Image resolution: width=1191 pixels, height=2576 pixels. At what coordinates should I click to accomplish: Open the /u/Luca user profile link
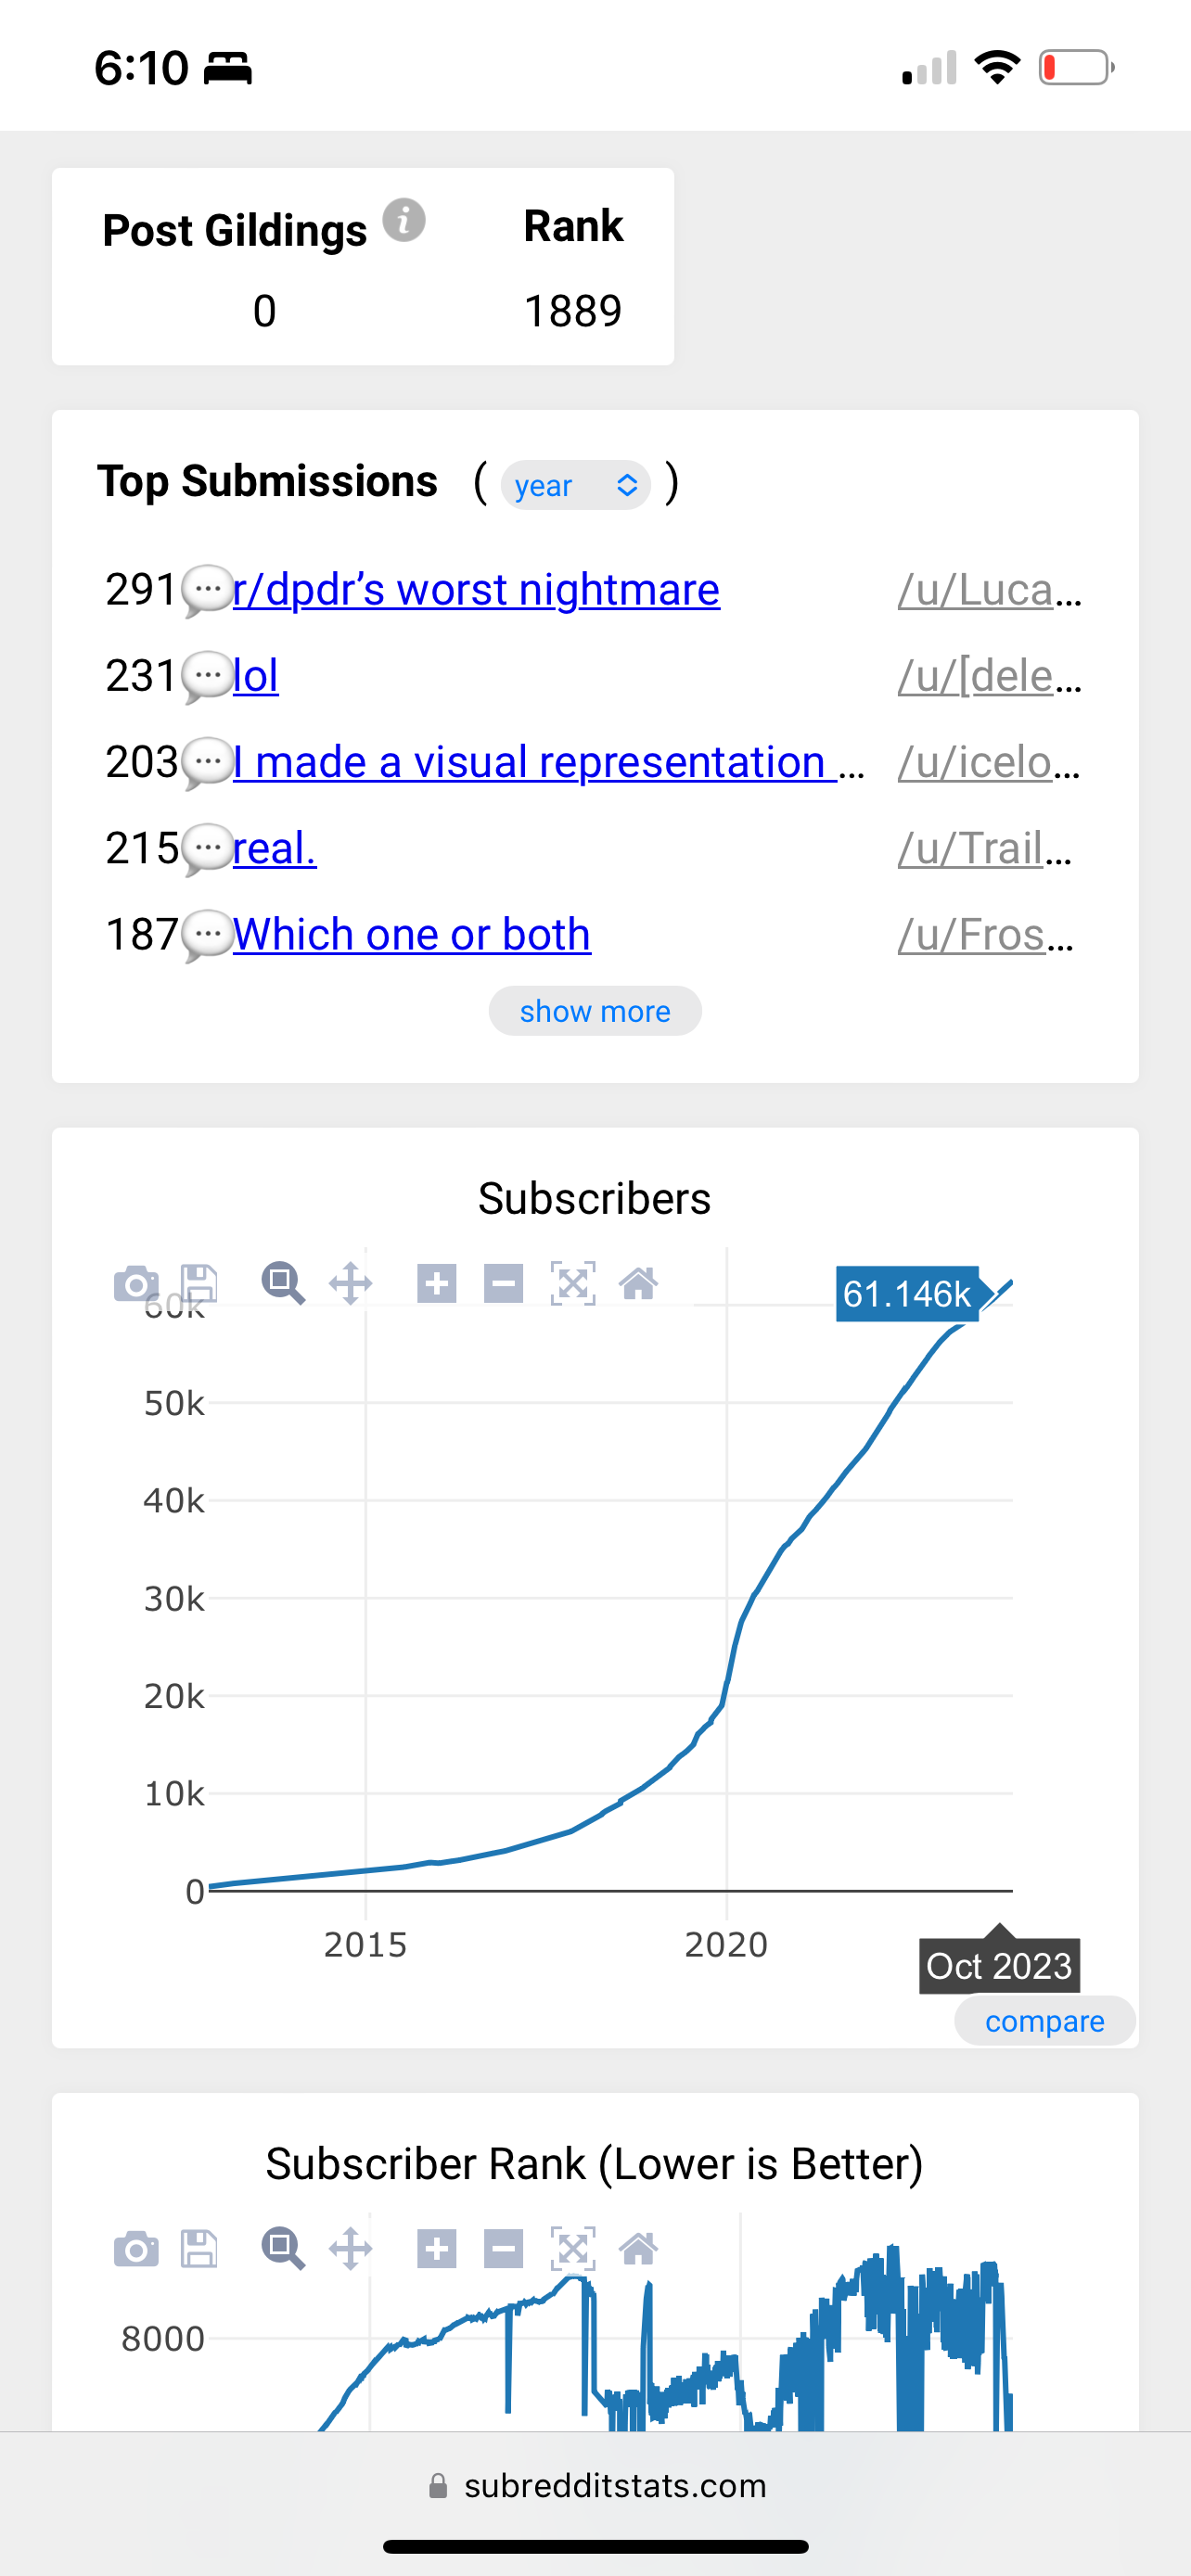coord(990,589)
